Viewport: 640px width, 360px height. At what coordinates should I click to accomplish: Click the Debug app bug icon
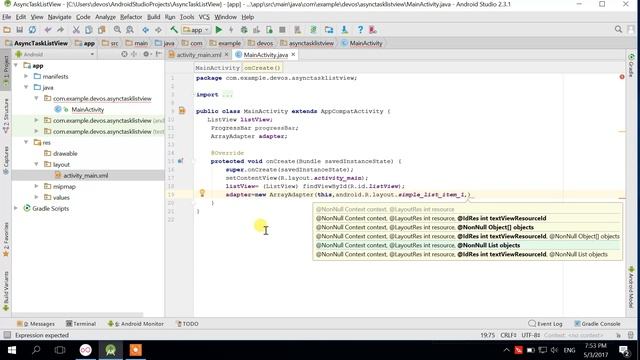point(244,30)
